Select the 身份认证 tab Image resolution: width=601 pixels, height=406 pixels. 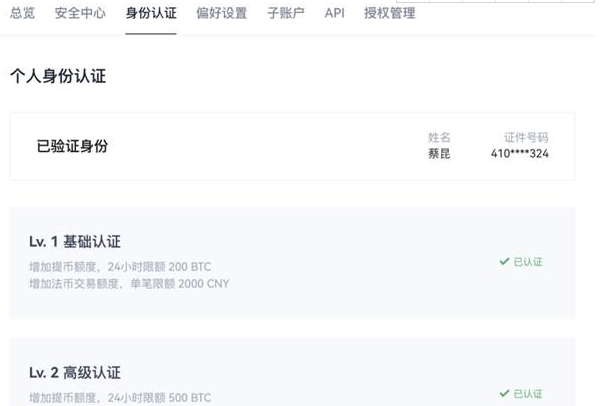[151, 13]
